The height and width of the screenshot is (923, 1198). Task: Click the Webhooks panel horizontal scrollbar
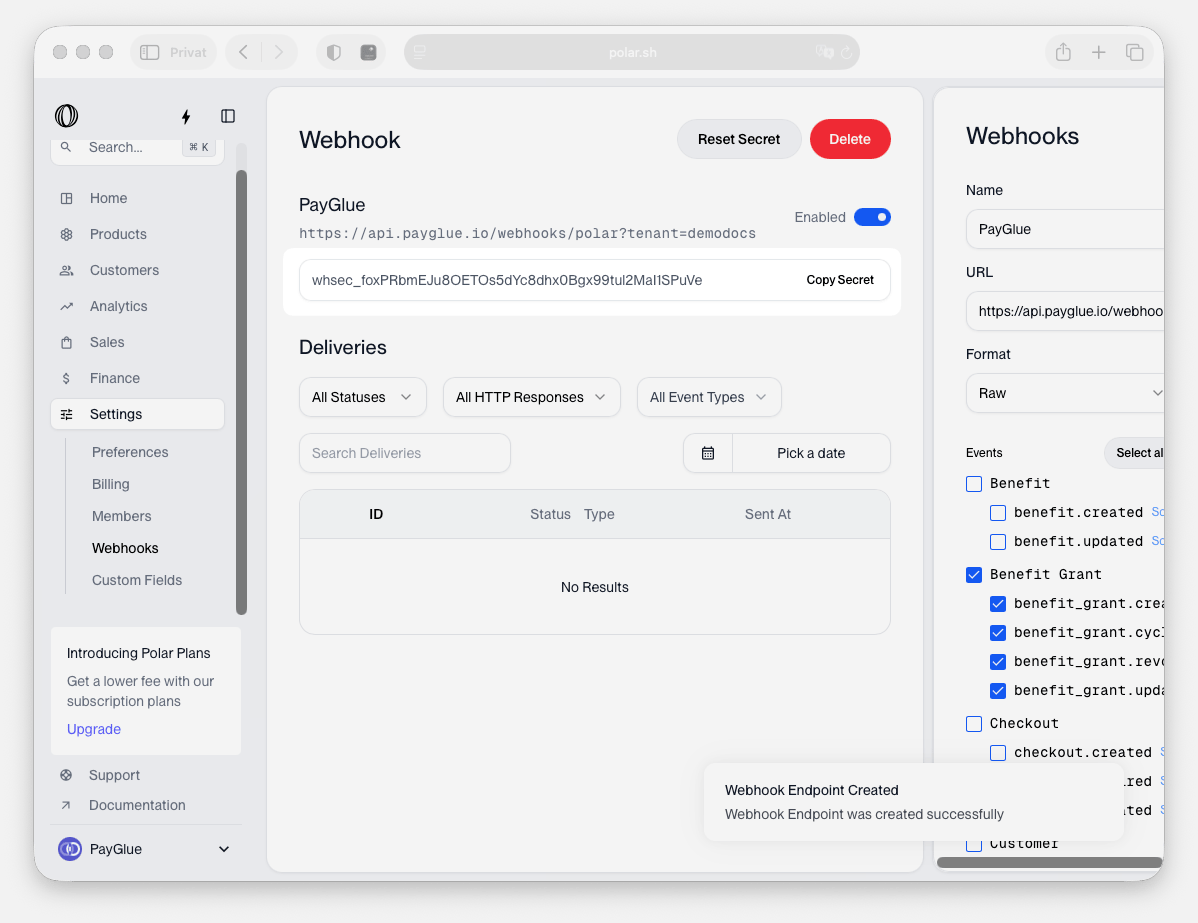[1050, 863]
